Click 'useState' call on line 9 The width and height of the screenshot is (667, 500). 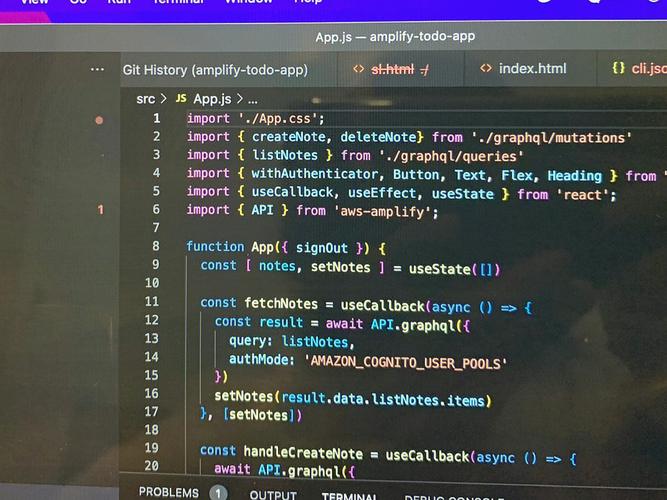tap(439, 269)
